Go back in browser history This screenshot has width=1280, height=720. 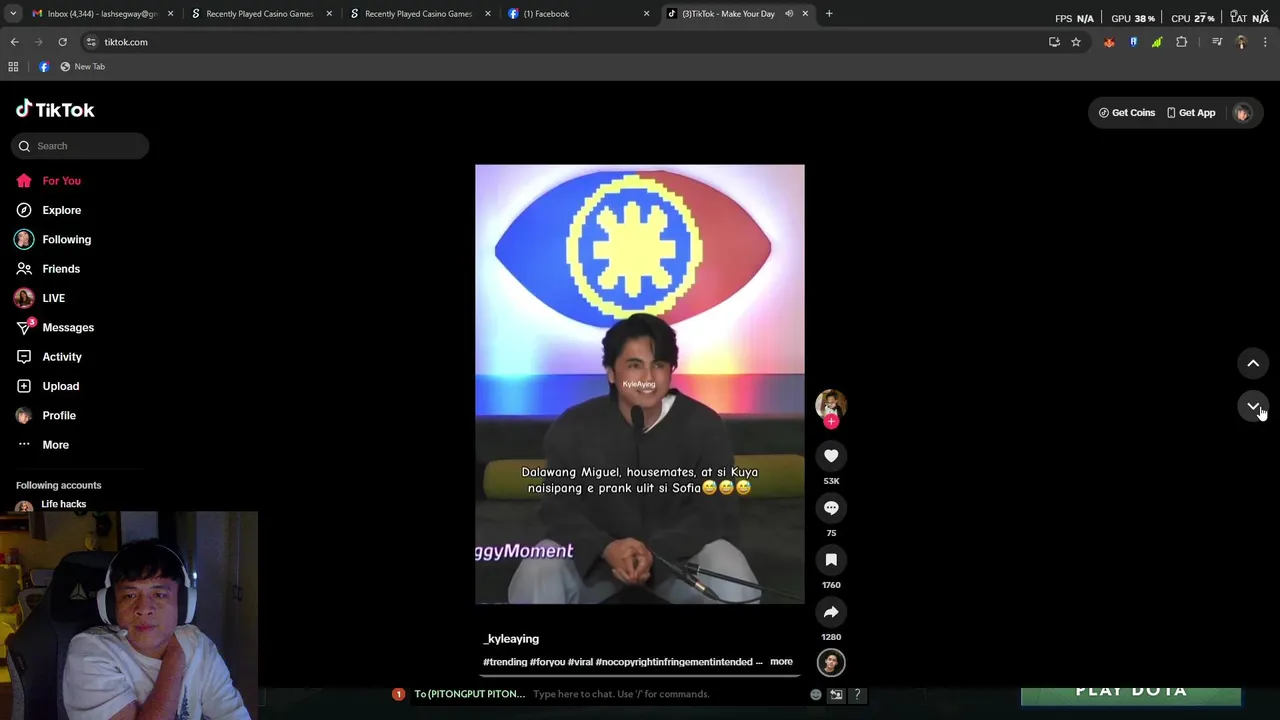(14, 42)
